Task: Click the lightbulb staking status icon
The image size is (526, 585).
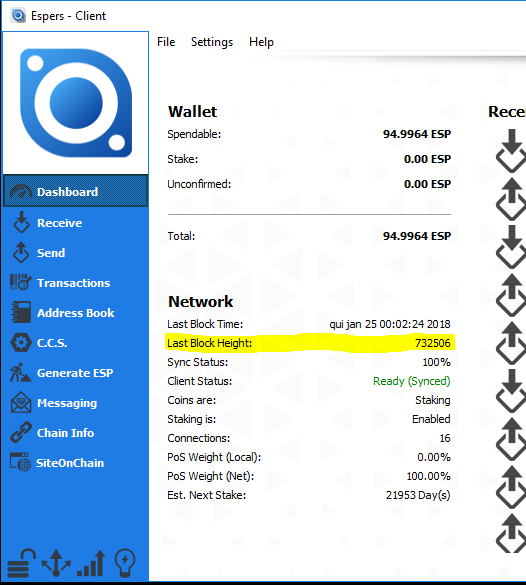Action: pyautogui.click(x=125, y=563)
